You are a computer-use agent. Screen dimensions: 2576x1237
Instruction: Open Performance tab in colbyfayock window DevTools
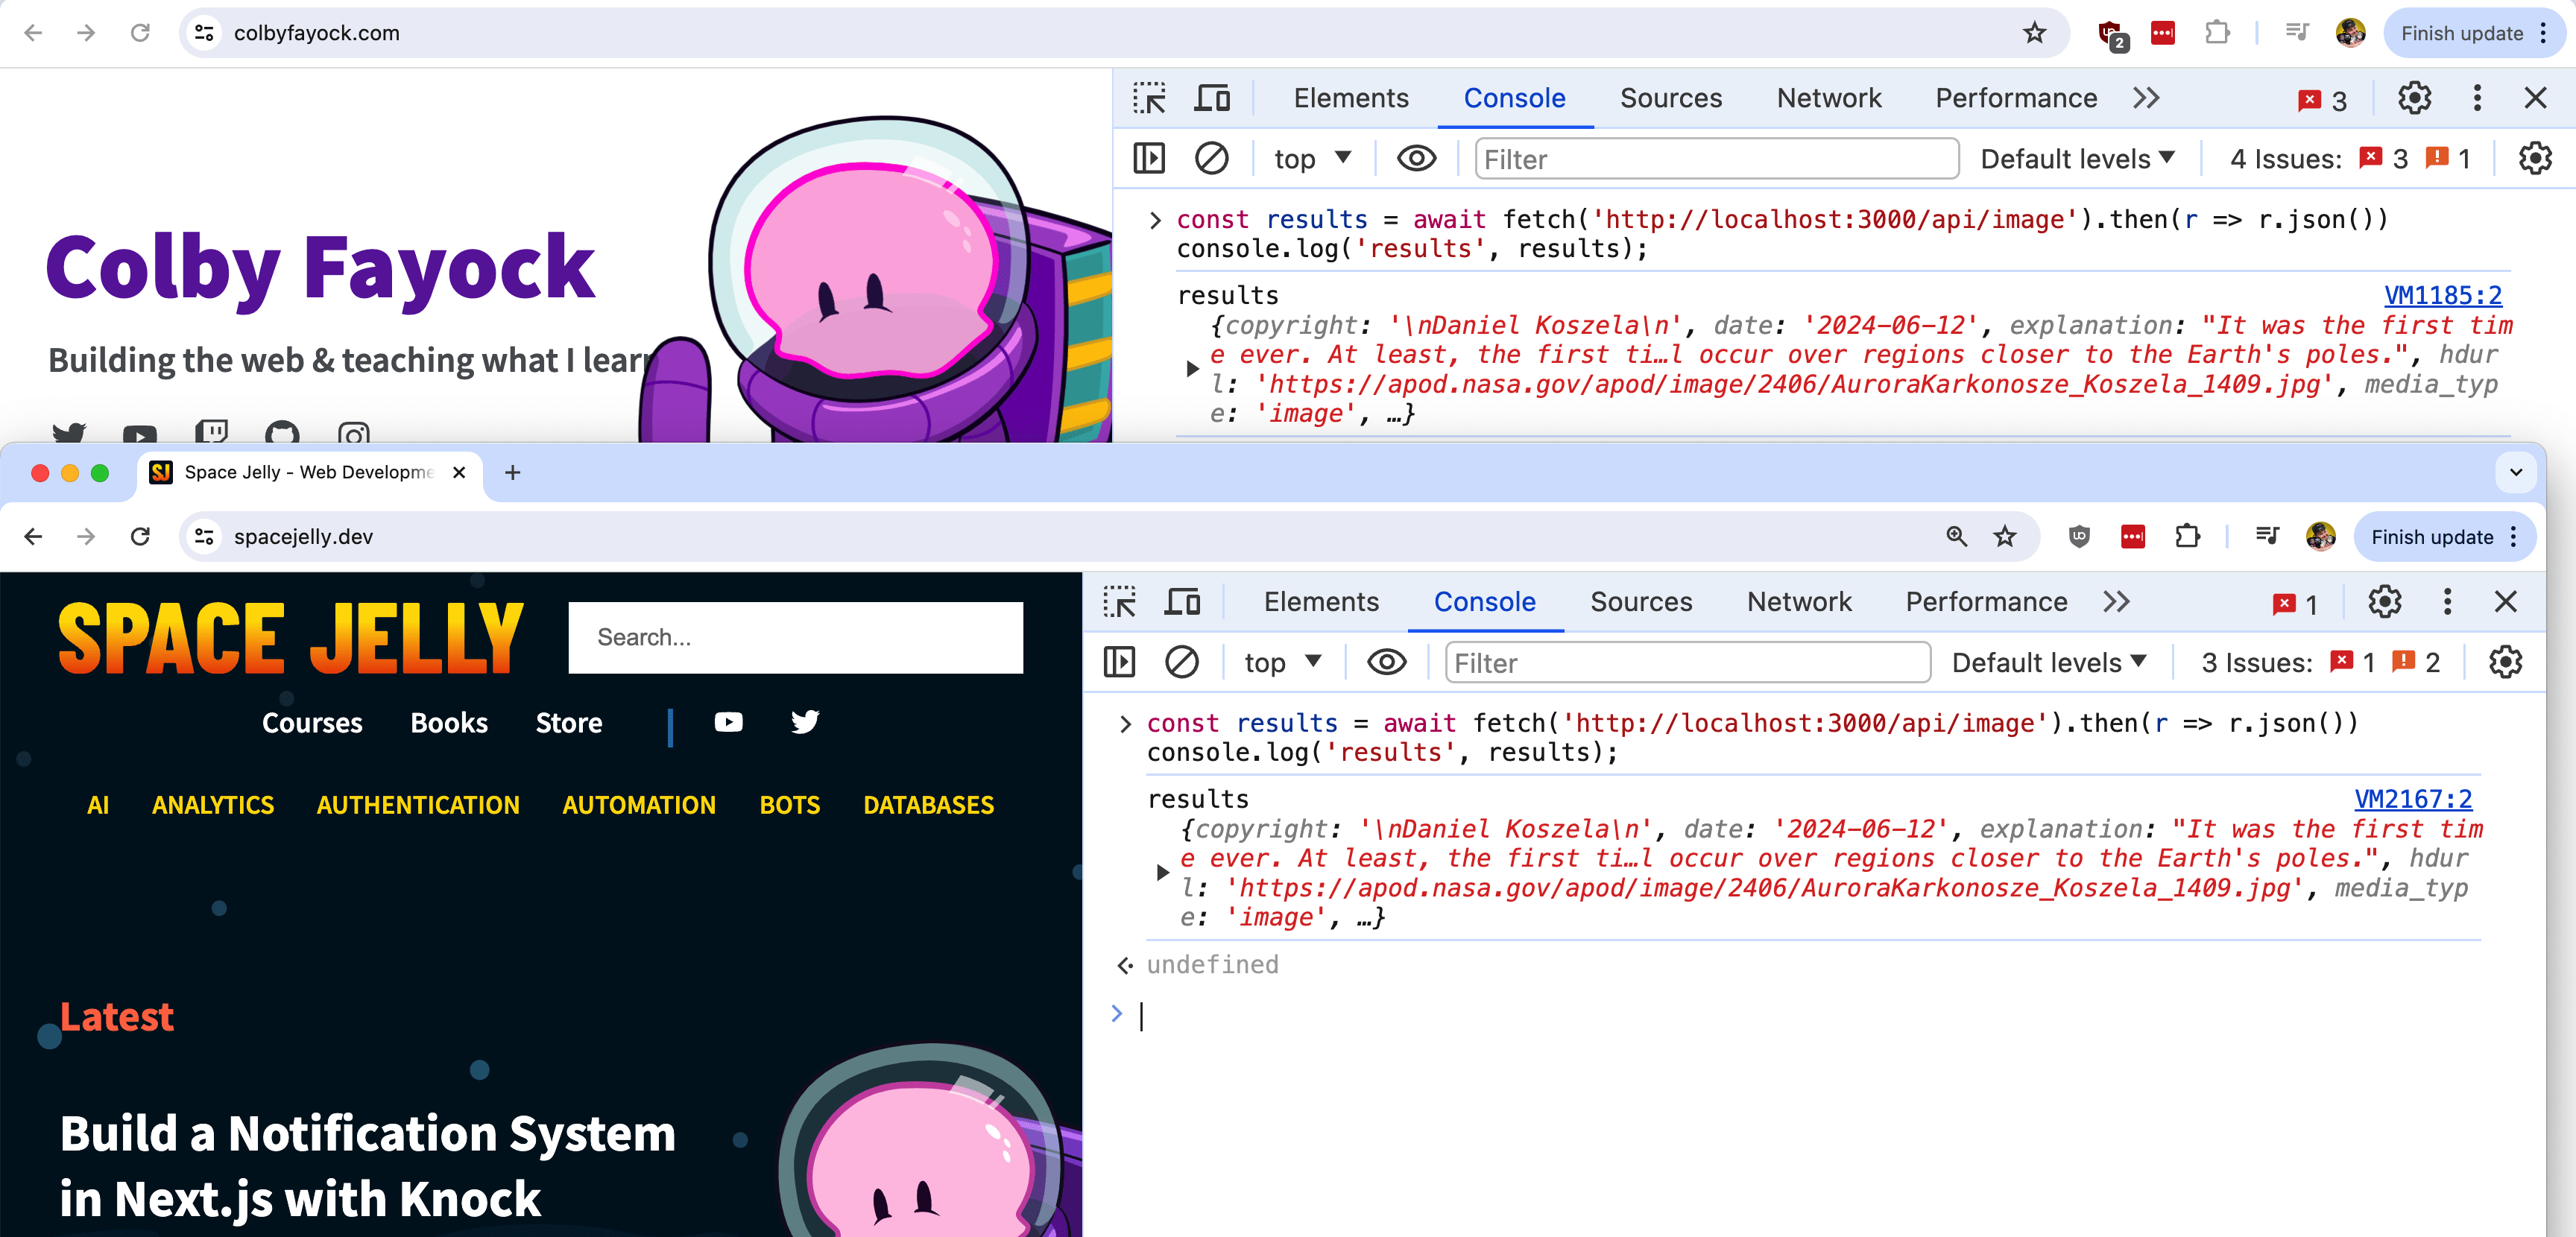click(2015, 98)
